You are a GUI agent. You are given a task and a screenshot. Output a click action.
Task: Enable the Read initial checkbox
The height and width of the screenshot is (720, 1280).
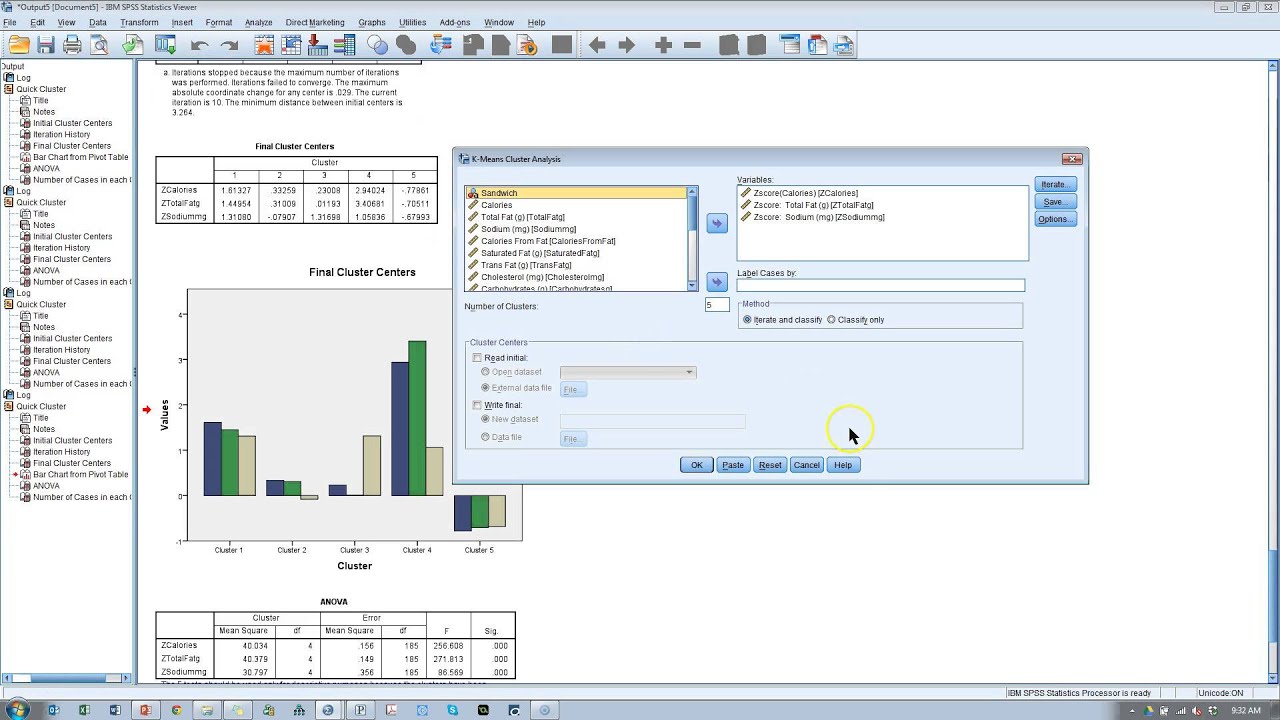[x=477, y=358]
